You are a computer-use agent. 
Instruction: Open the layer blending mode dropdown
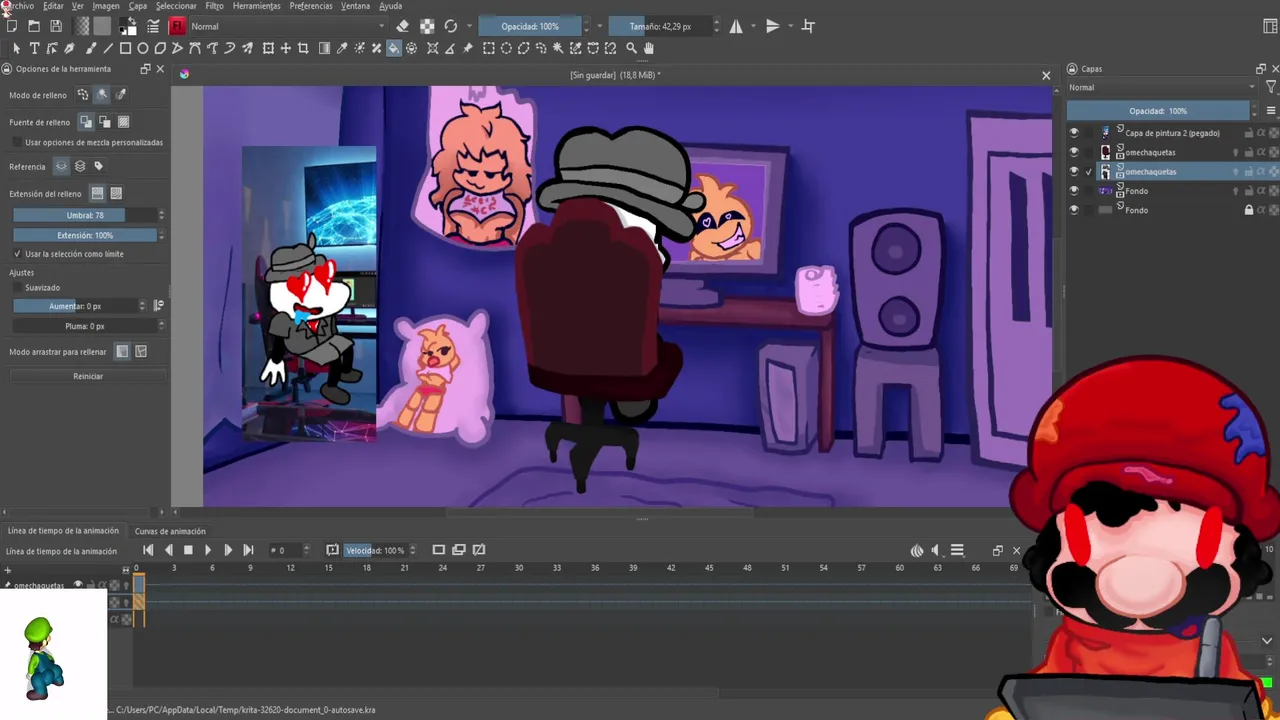[x=1162, y=88]
